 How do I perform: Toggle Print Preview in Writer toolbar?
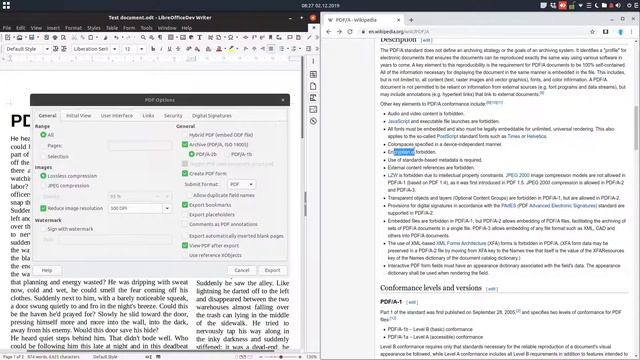63,38
